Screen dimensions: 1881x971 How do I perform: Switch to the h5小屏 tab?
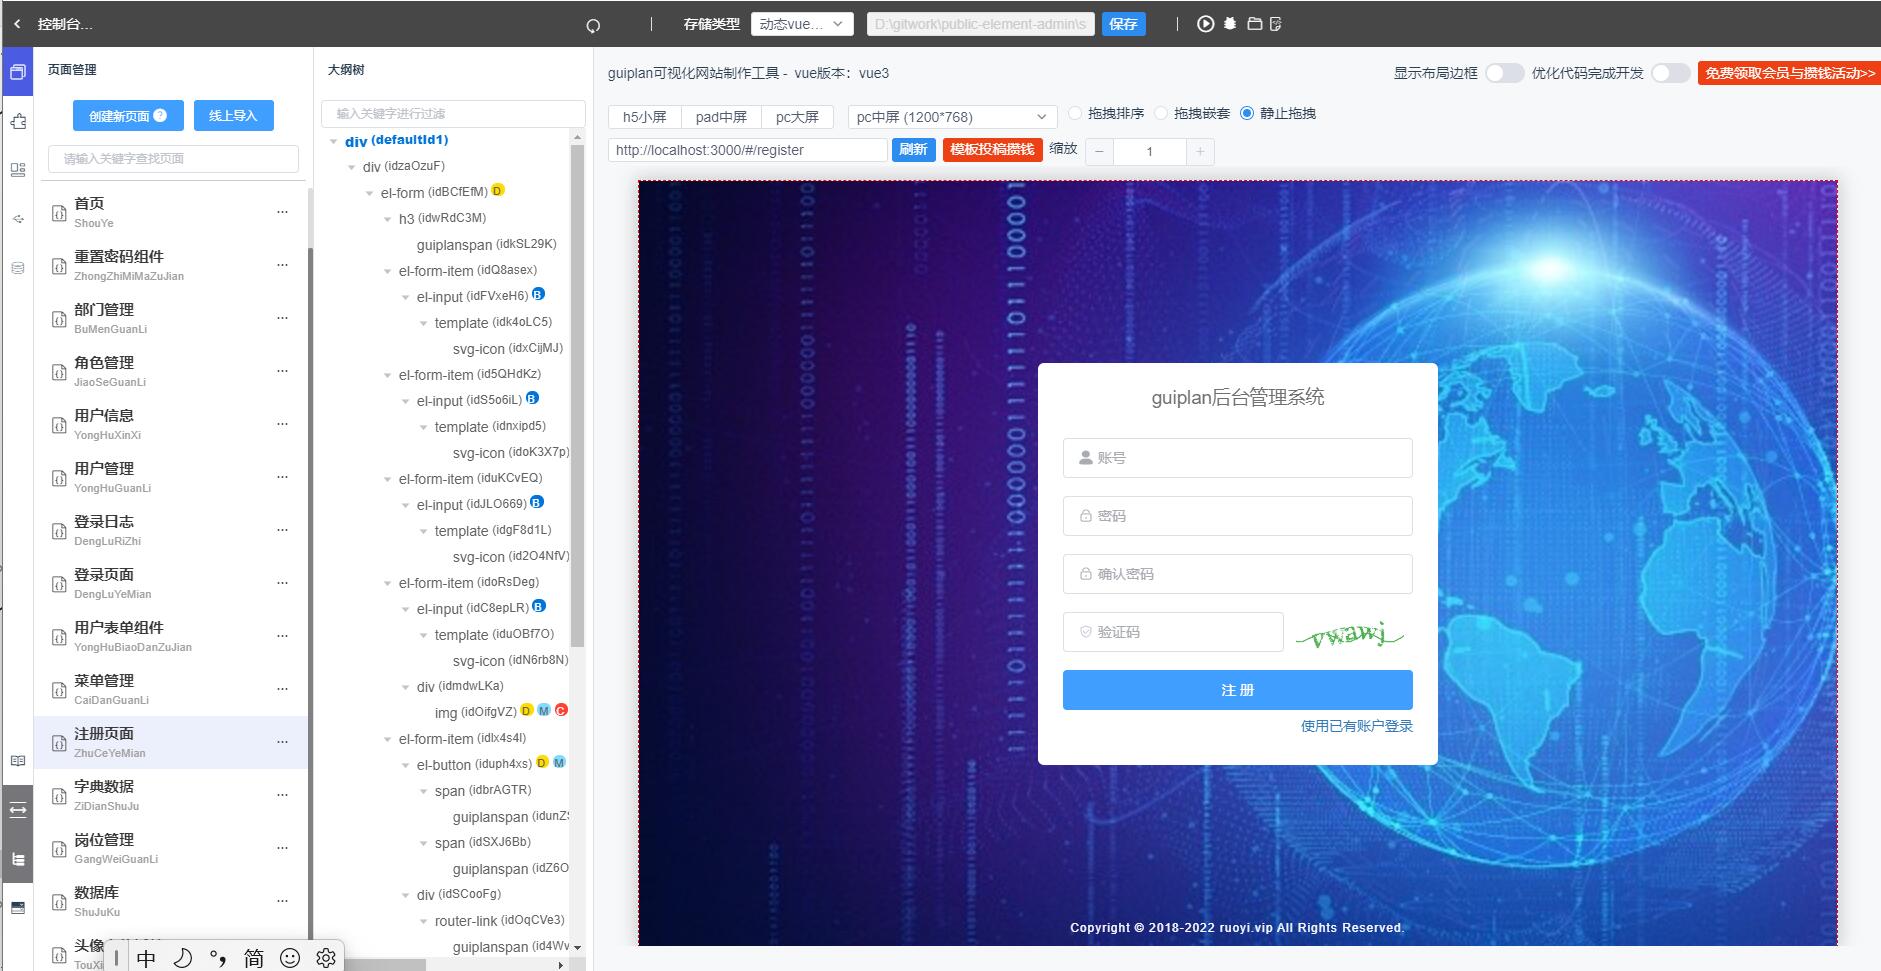tap(644, 117)
